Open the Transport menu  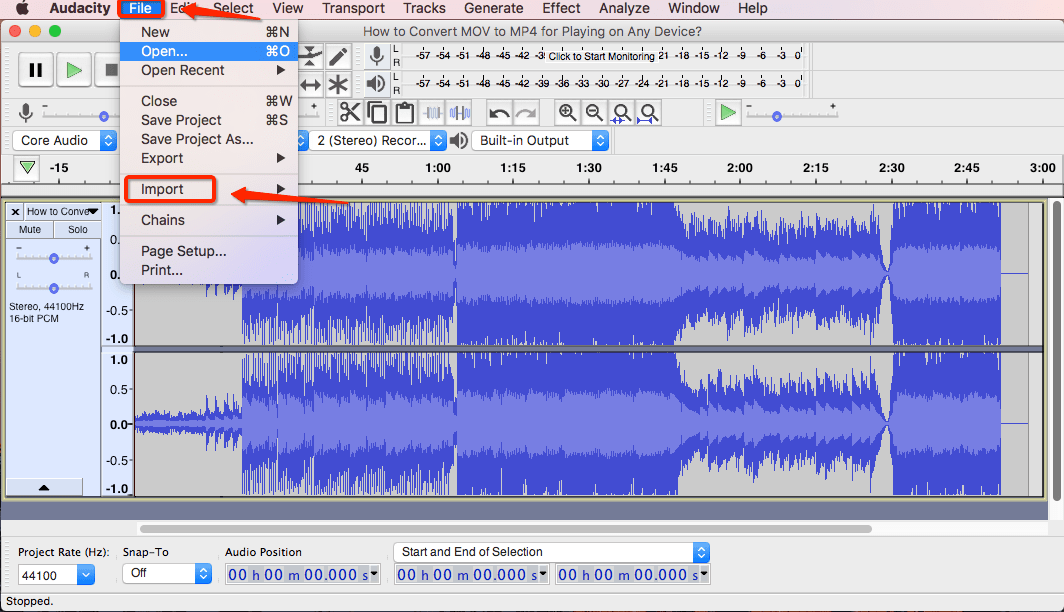(x=353, y=8)
